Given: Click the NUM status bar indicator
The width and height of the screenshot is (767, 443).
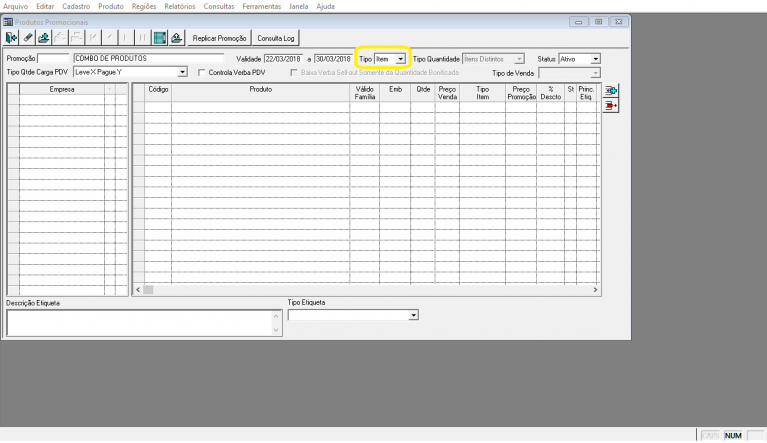Looking at the screenshot, I should 733,436.
